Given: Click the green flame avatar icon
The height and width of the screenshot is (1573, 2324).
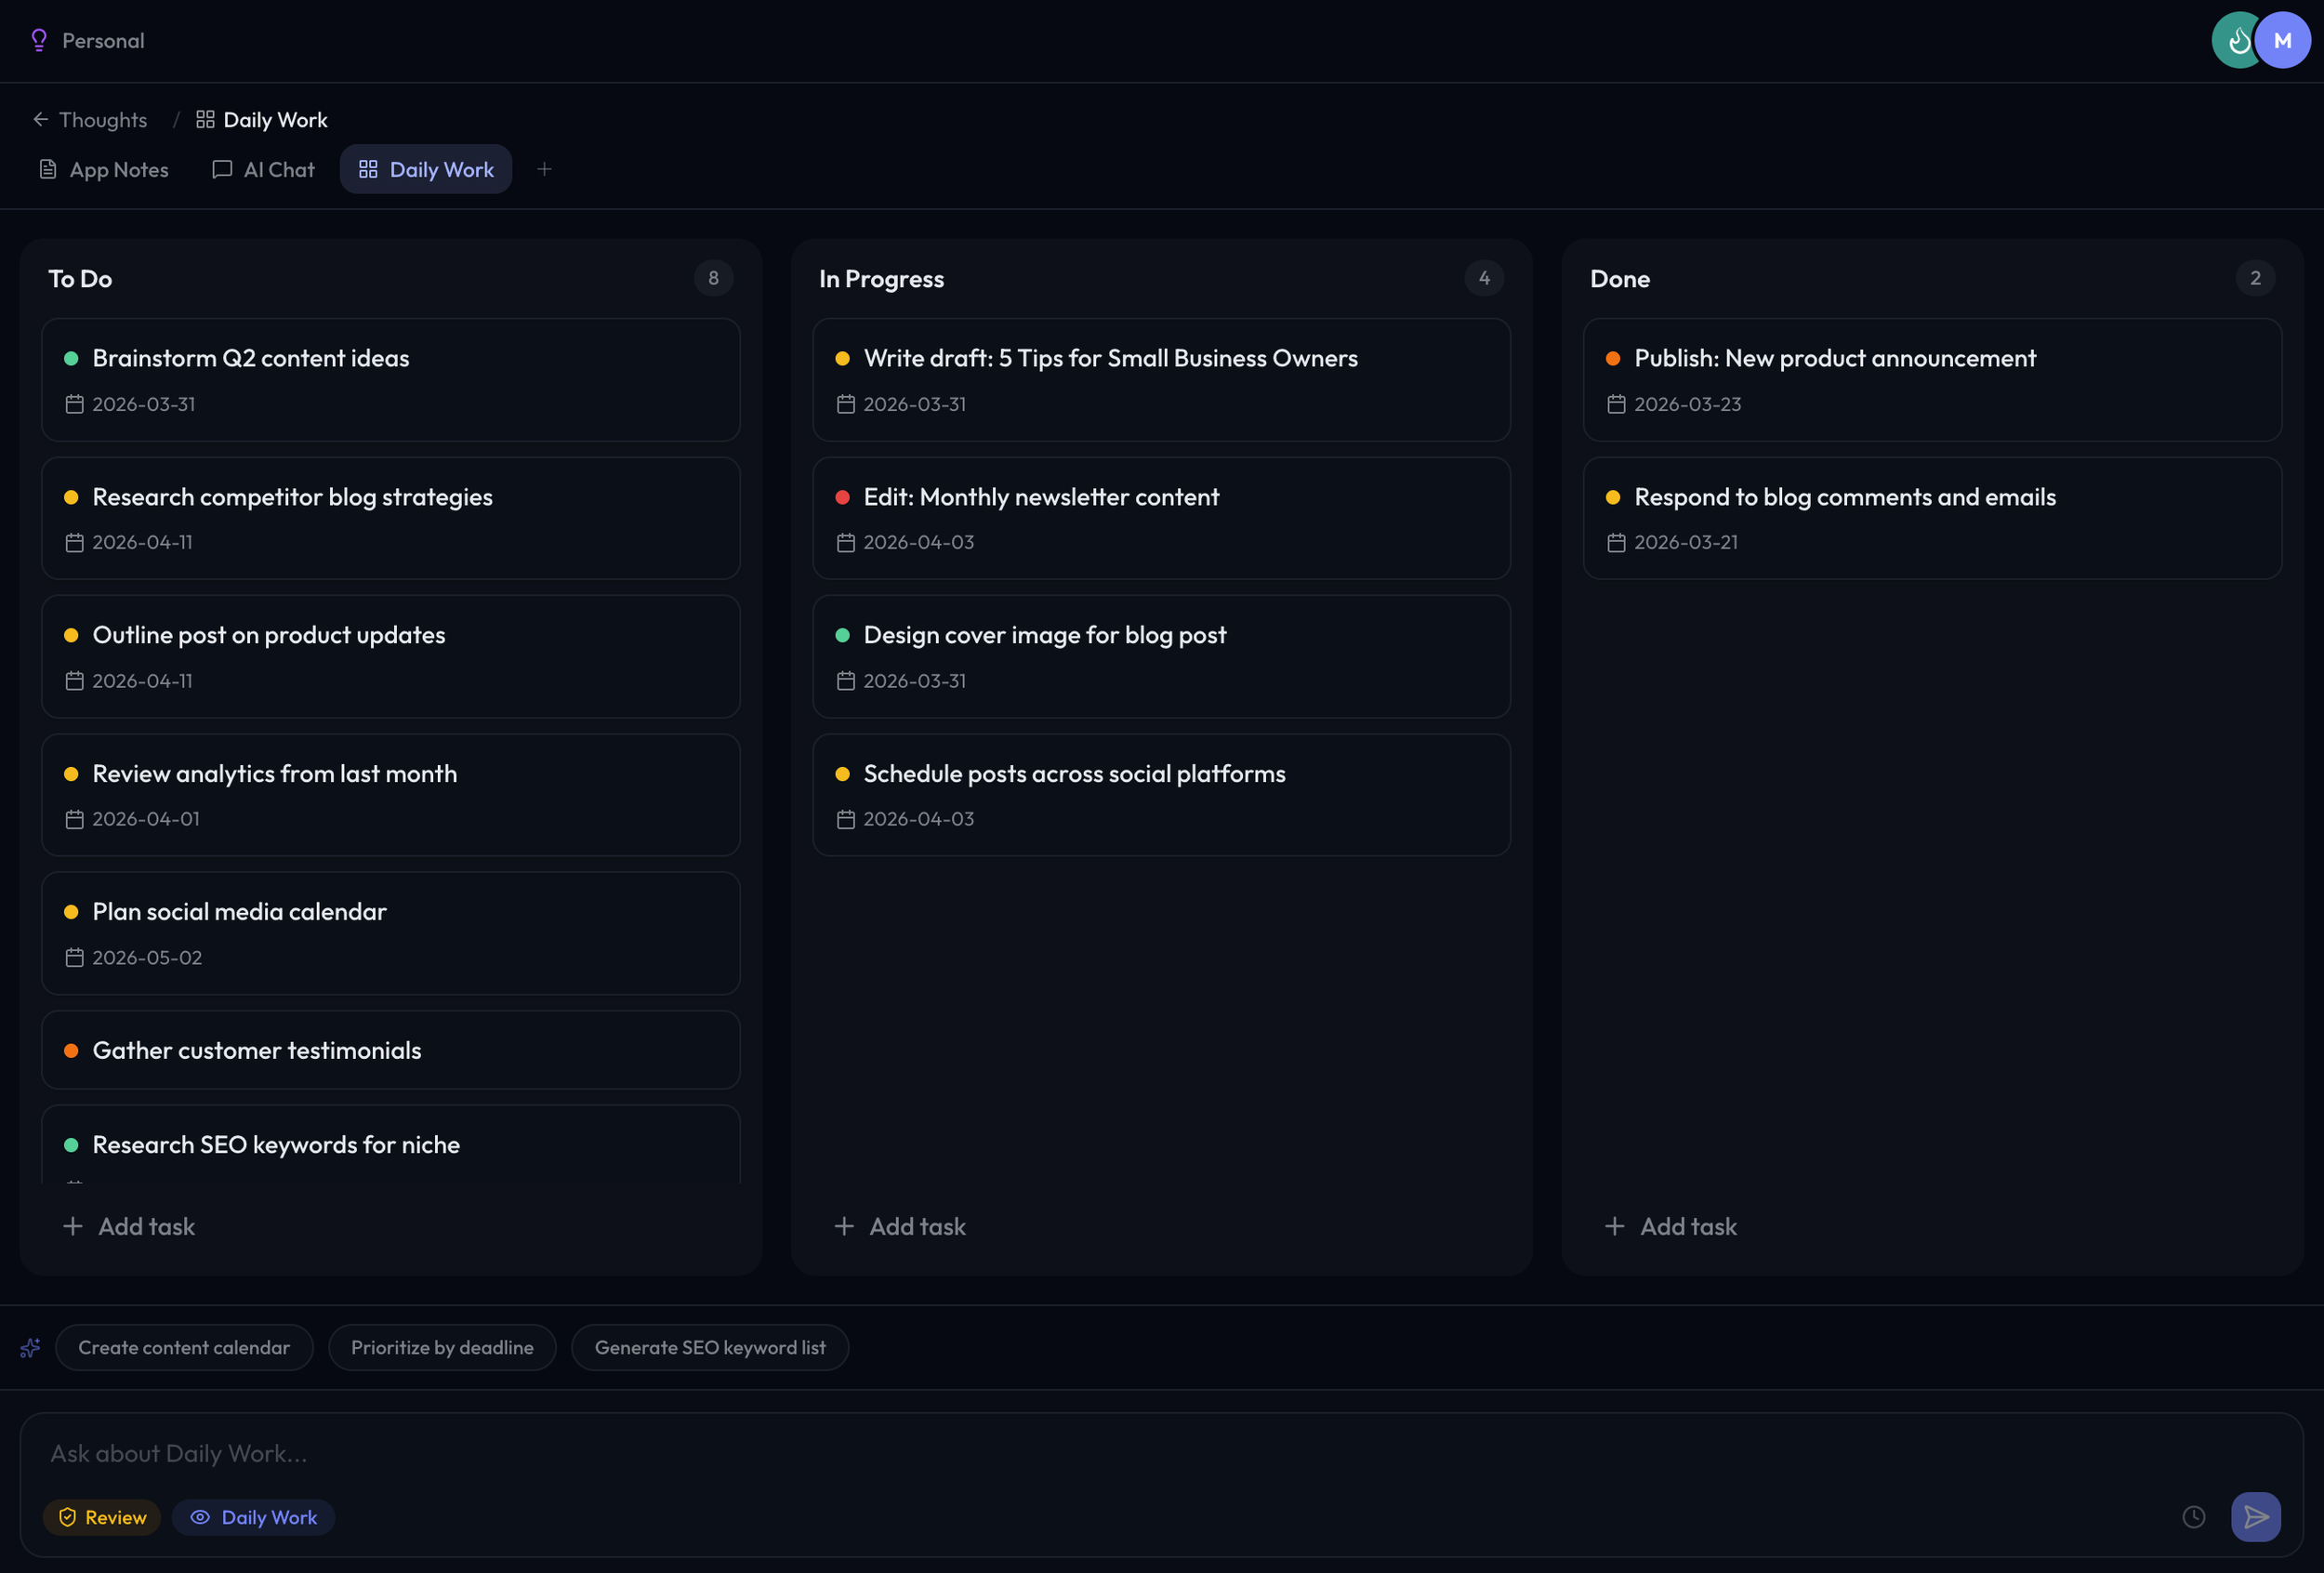Looking at the screenshot, I should pos(2236,40).
